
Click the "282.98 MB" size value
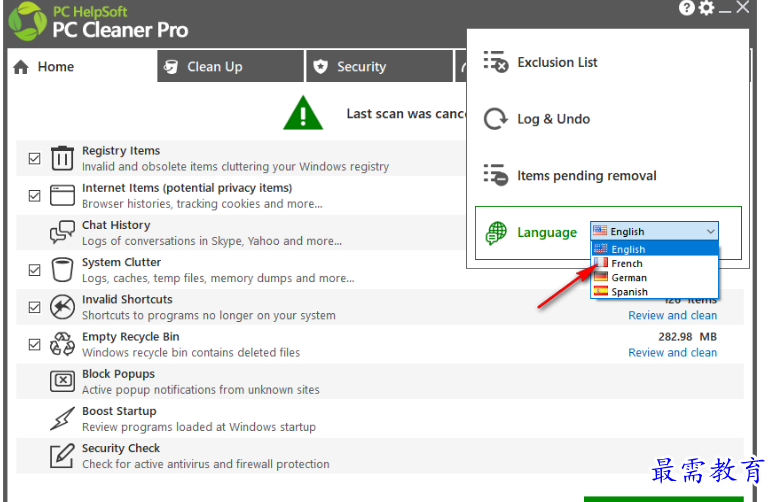[687, 337]
